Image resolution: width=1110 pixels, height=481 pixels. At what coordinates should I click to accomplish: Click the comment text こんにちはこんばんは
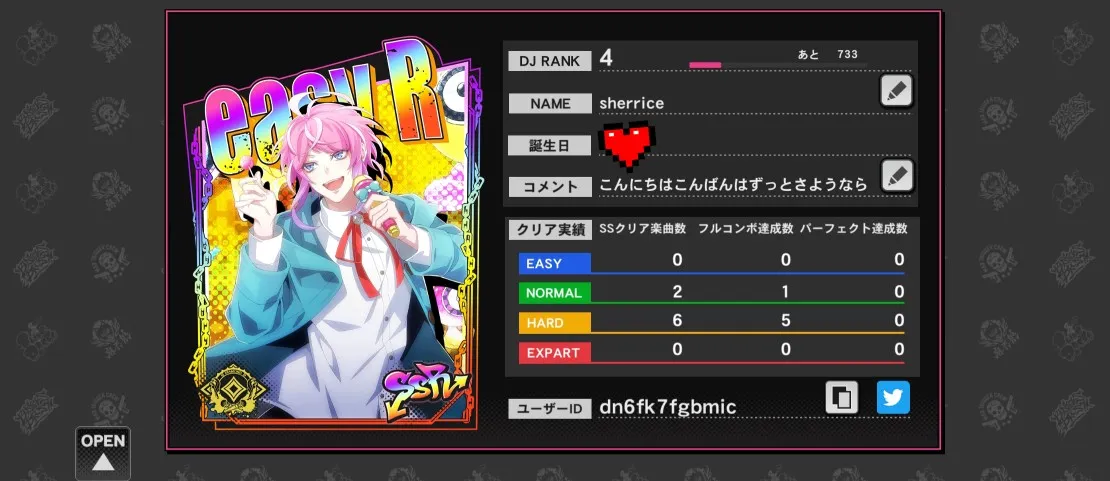tap(673, 185)
